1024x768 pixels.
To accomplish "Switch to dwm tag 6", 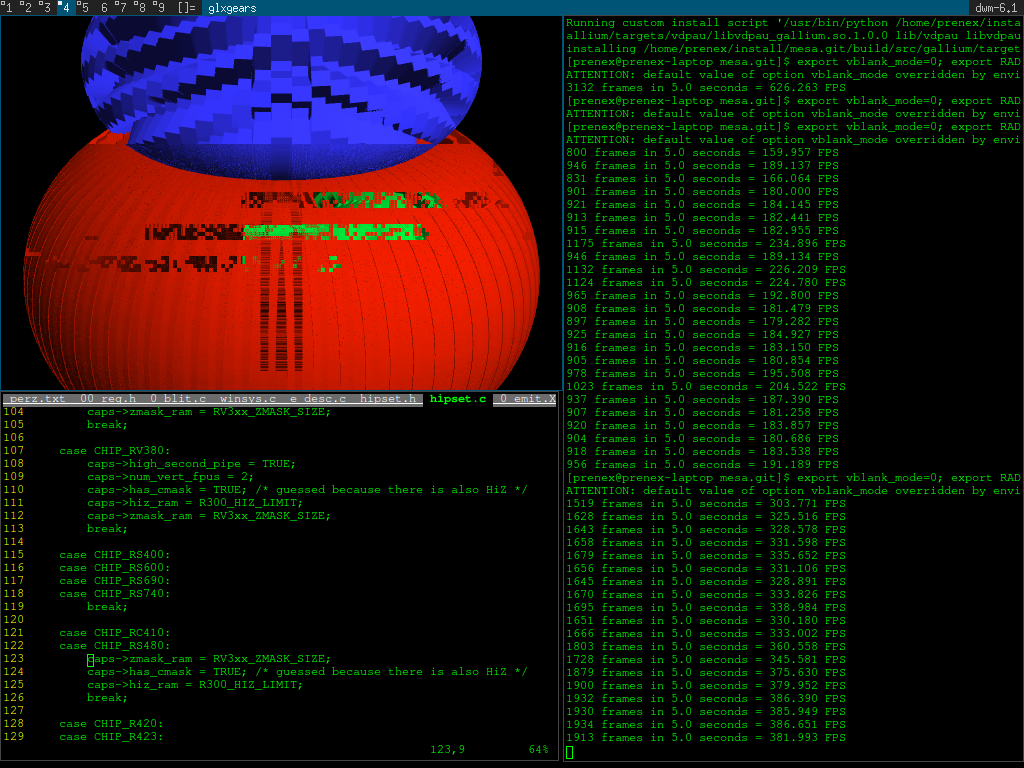I will [x=103, y=8].
